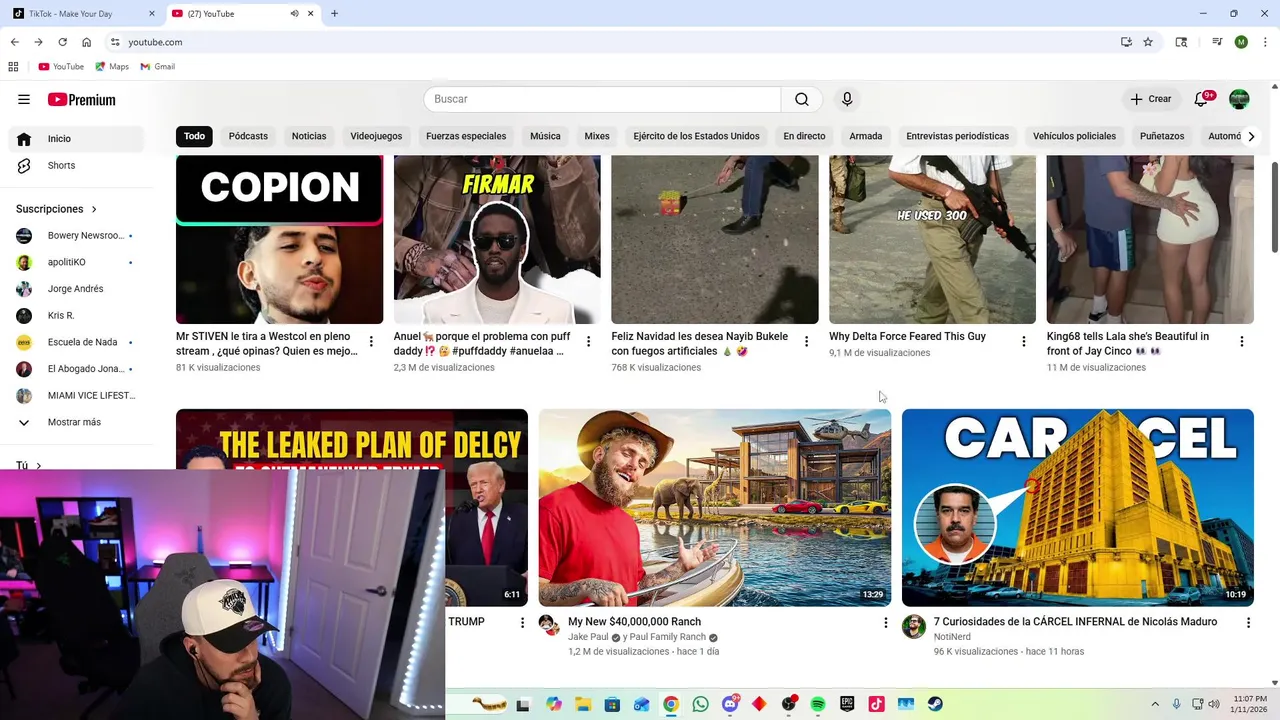The image size is (1280, 720).
Task: Open Chrome profile avatar M
Action: [x=1241, y=42]
